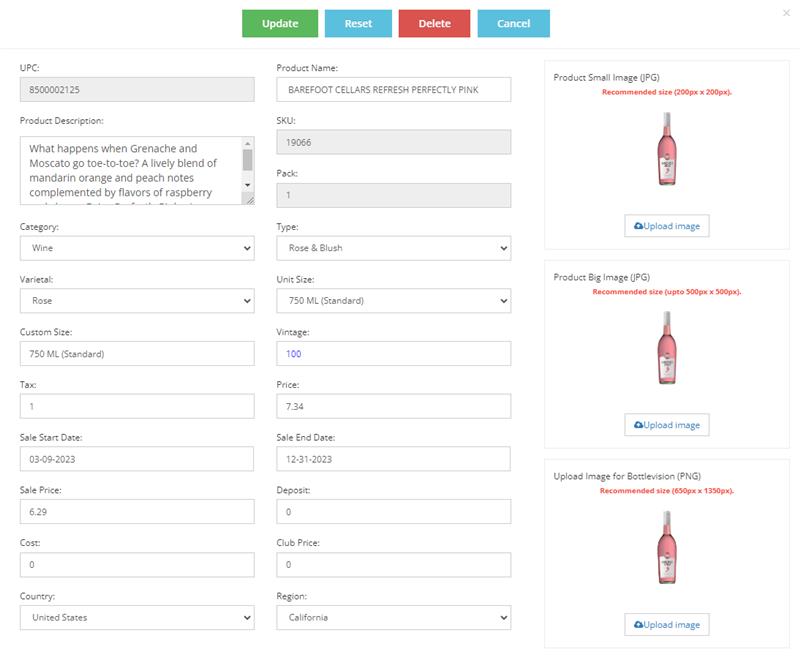Click the Deposit input field
800x665 pixels.
(393, 512)
